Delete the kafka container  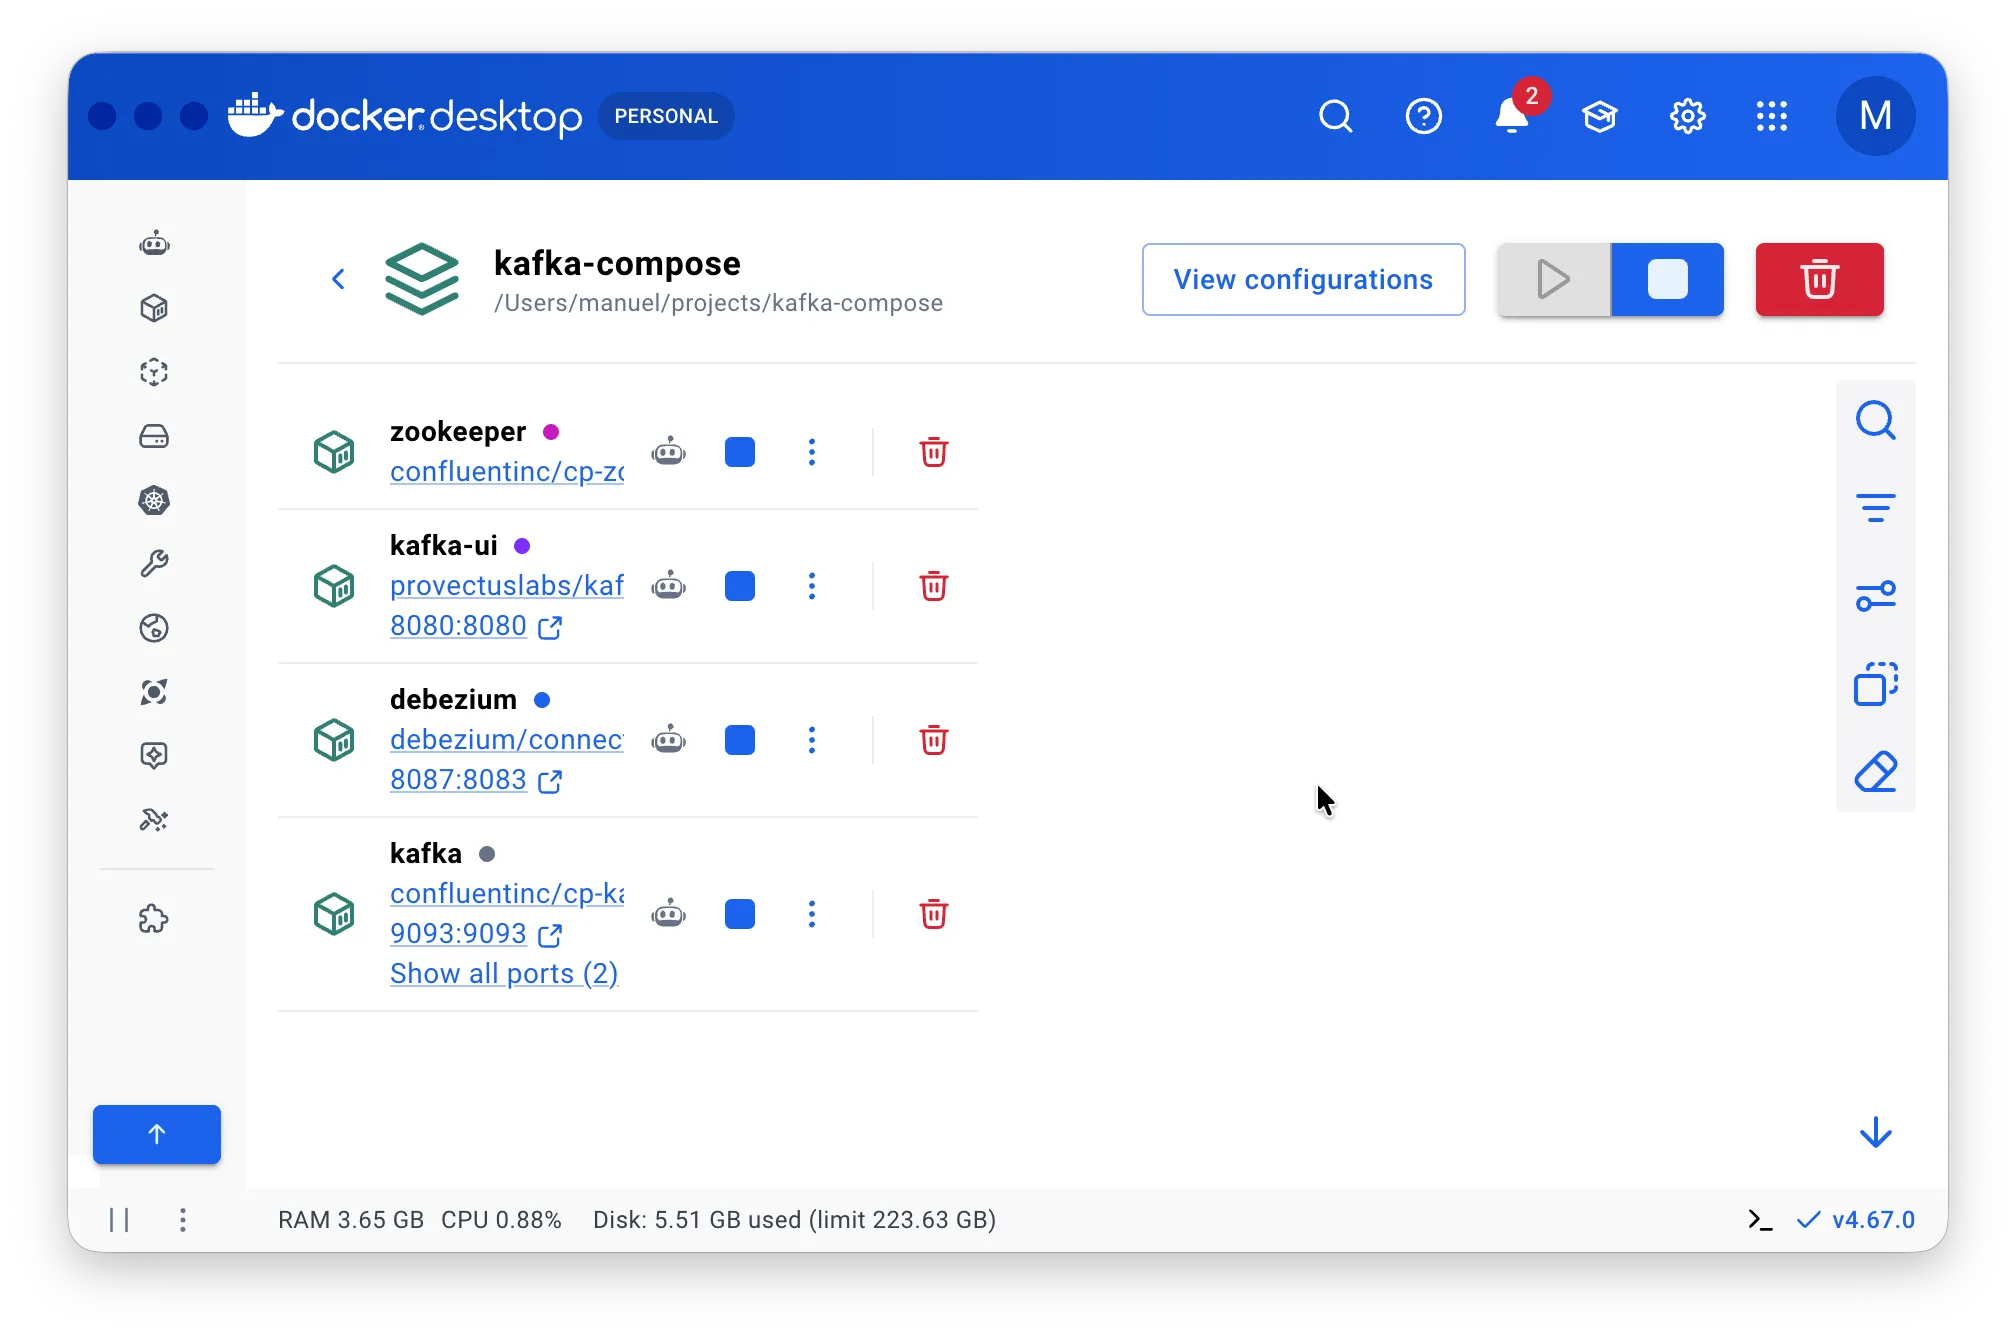click(934, 914)
